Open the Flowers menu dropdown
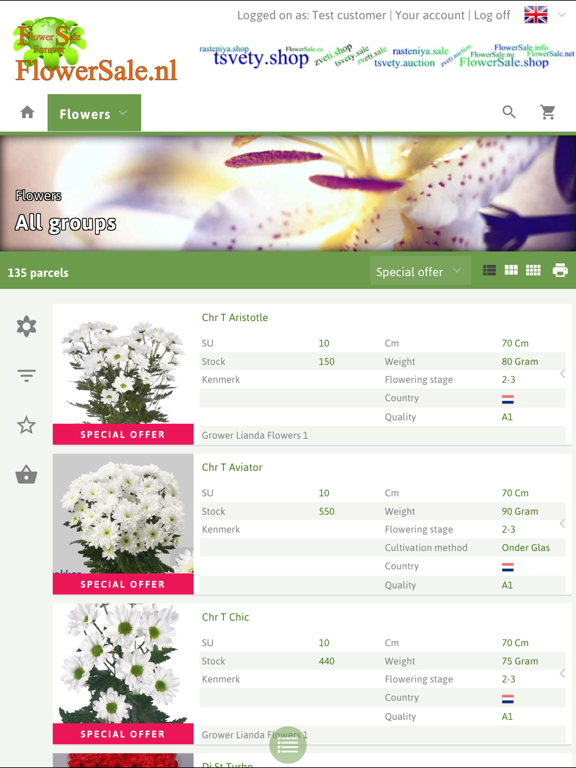576x768 pixels. pyautogui.click(x=94, y=113)
